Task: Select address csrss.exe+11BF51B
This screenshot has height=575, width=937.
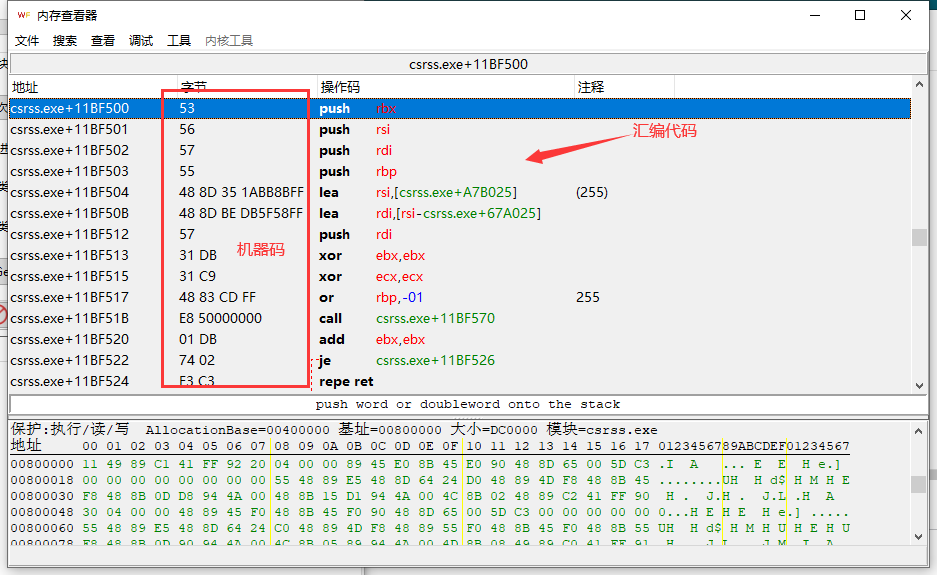Action: click(69, 319)
